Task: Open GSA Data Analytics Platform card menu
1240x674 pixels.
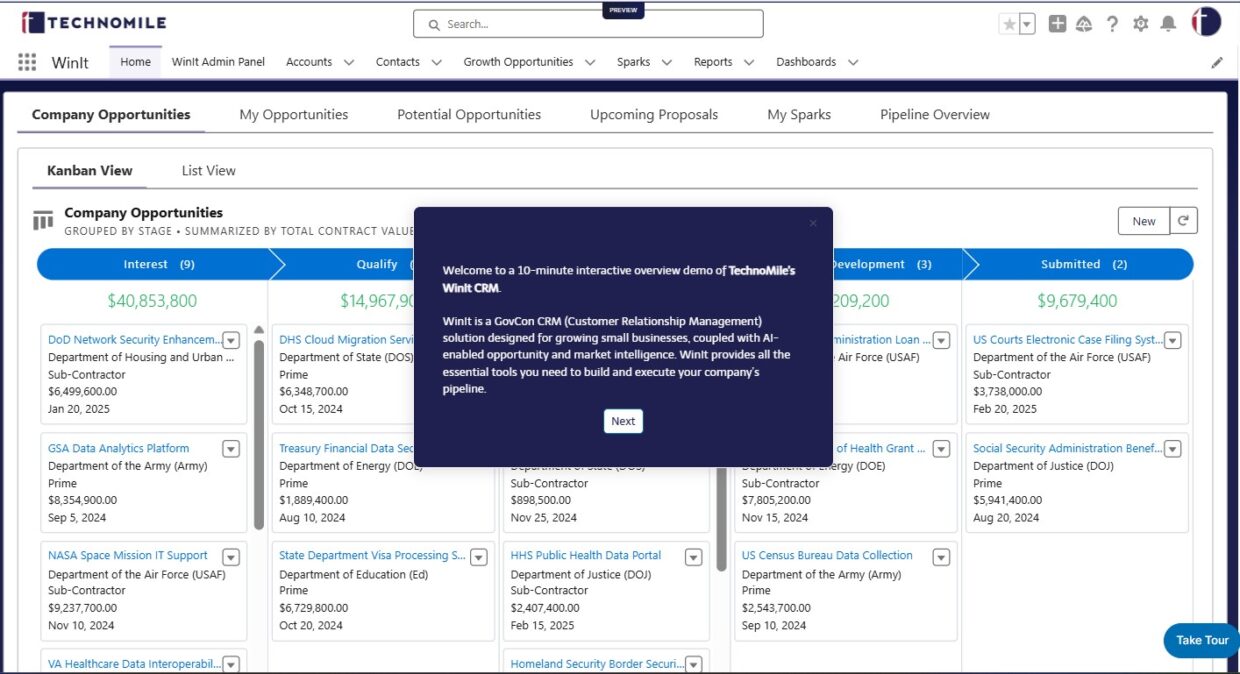Action: pyautogui.click(x=231, y=449)
